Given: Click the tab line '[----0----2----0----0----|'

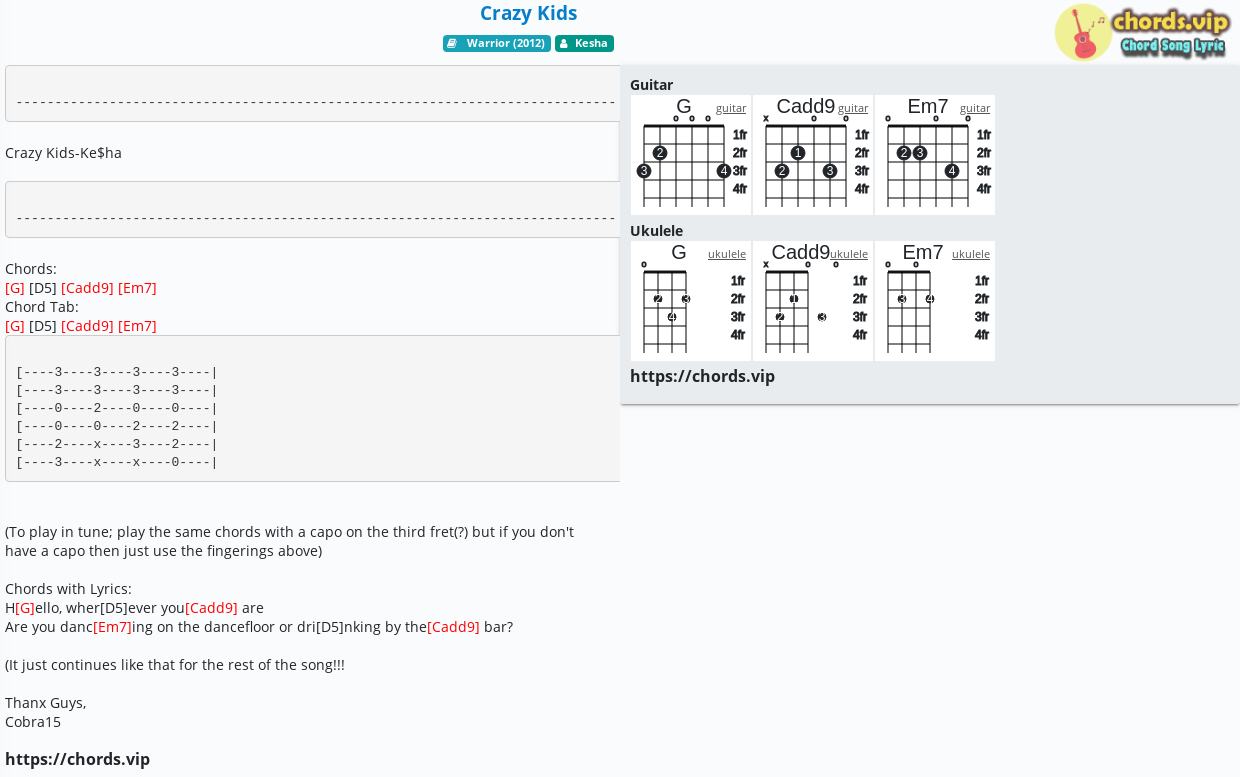Looking at the screenshot, I should click(117, 408).
